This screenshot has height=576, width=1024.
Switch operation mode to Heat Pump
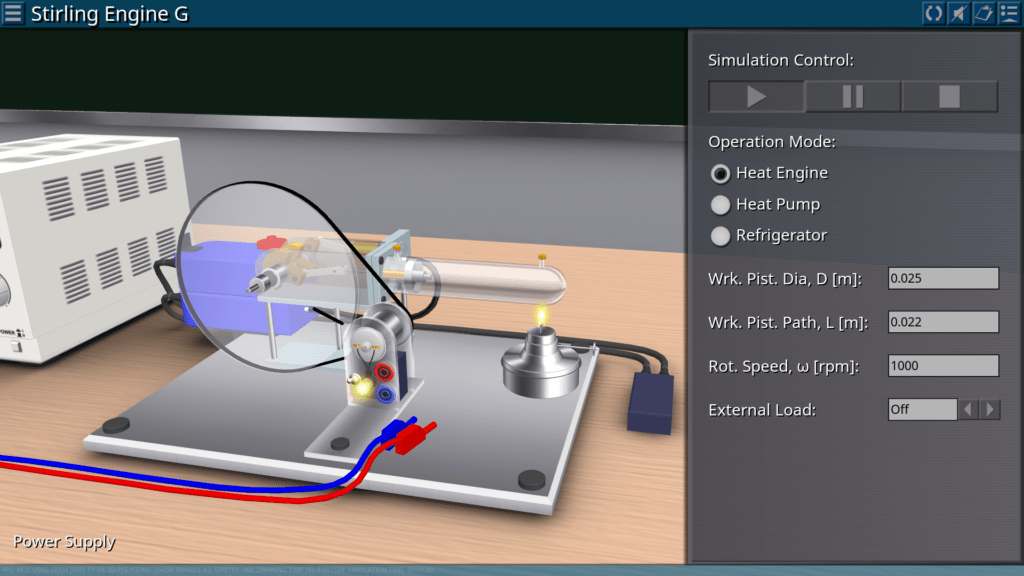click(720, 205)
